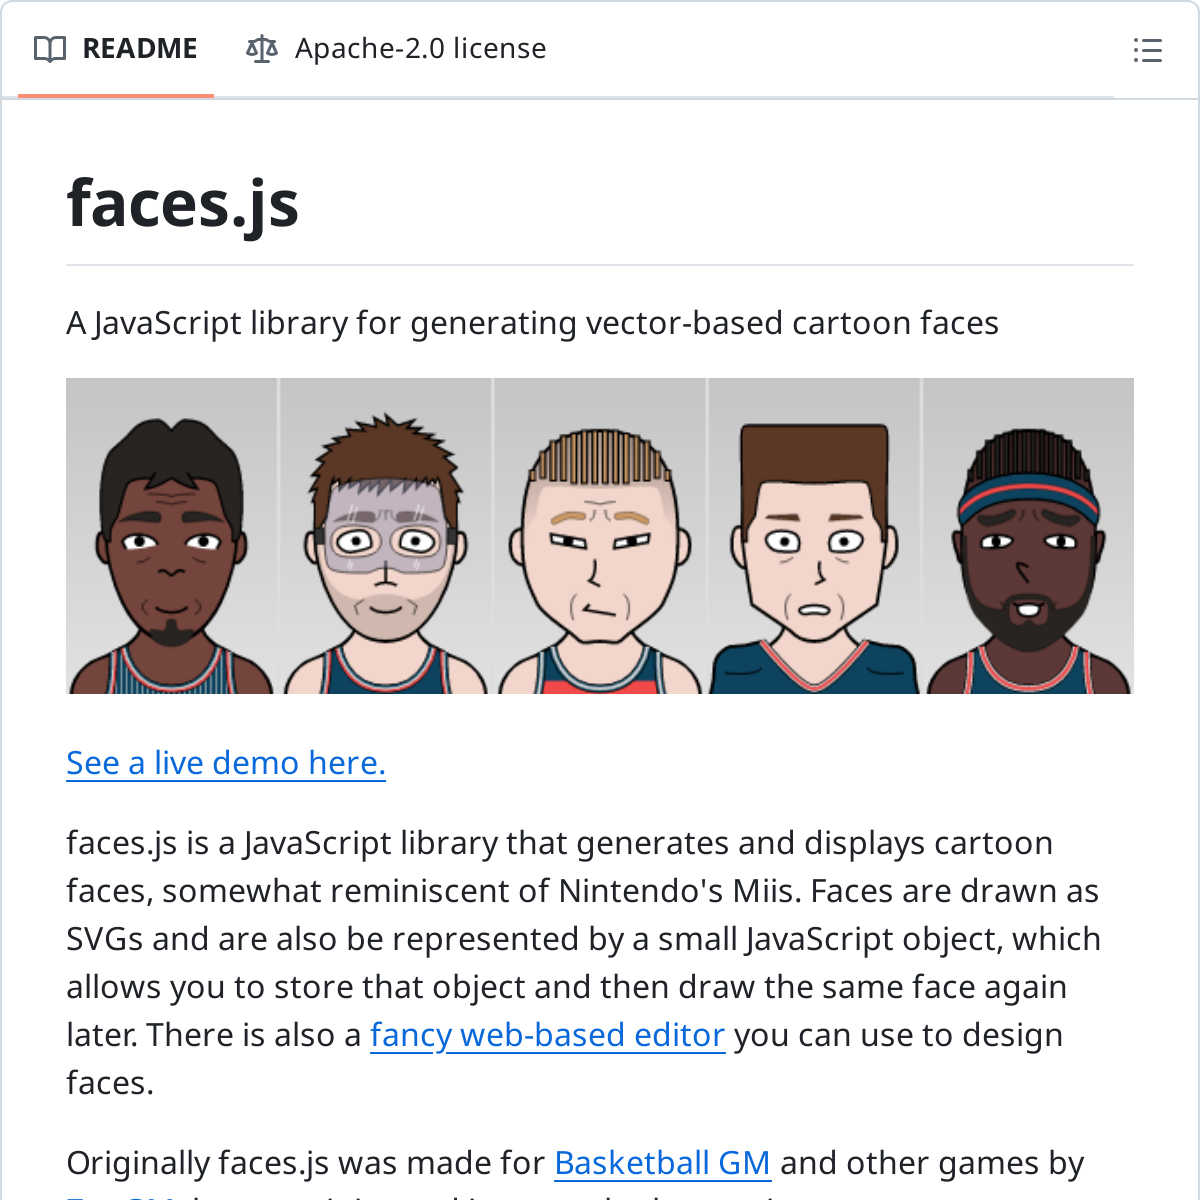The image size is (1200, 1200).
Task: Open the Basketball GM link
Action: pos(662,1163)
